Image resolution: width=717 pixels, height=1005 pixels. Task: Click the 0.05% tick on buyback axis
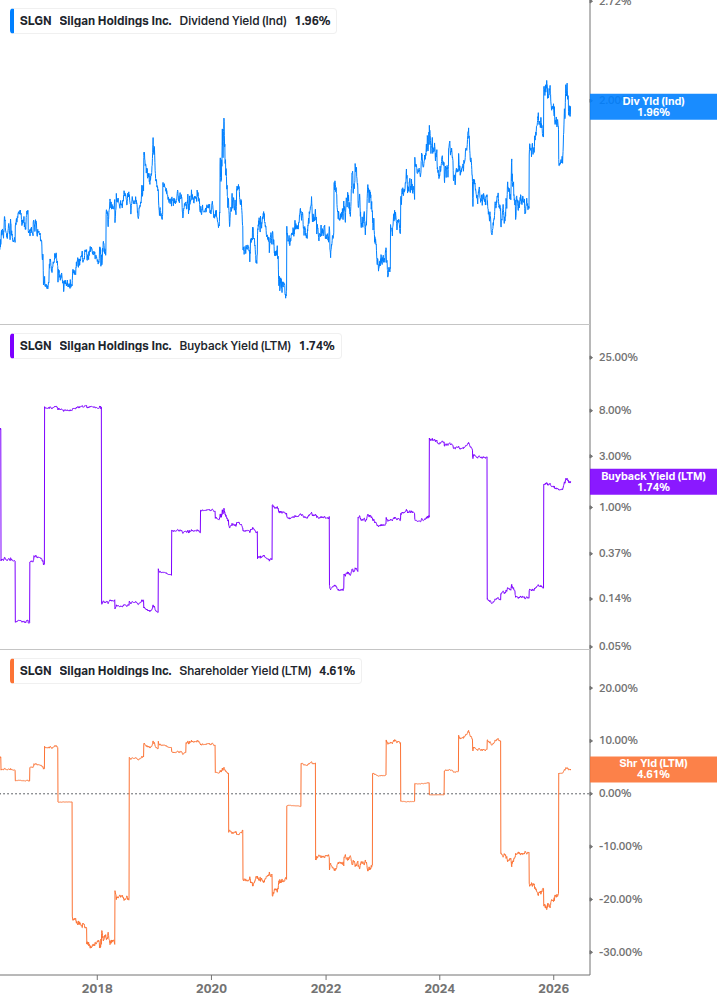click(615, 646)
